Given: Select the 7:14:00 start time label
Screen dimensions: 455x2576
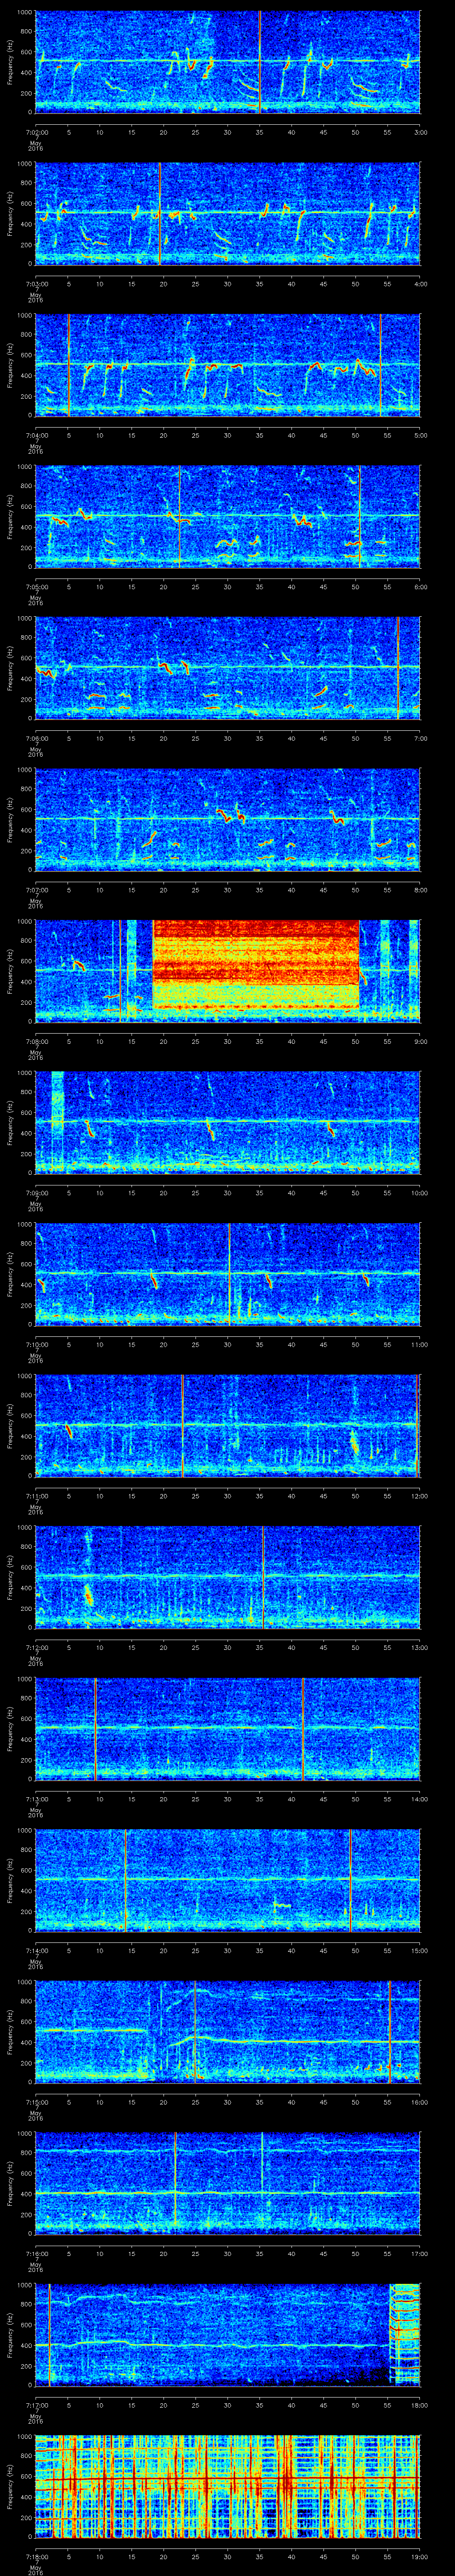Looking at the screenshot, I should [36, 1950].
